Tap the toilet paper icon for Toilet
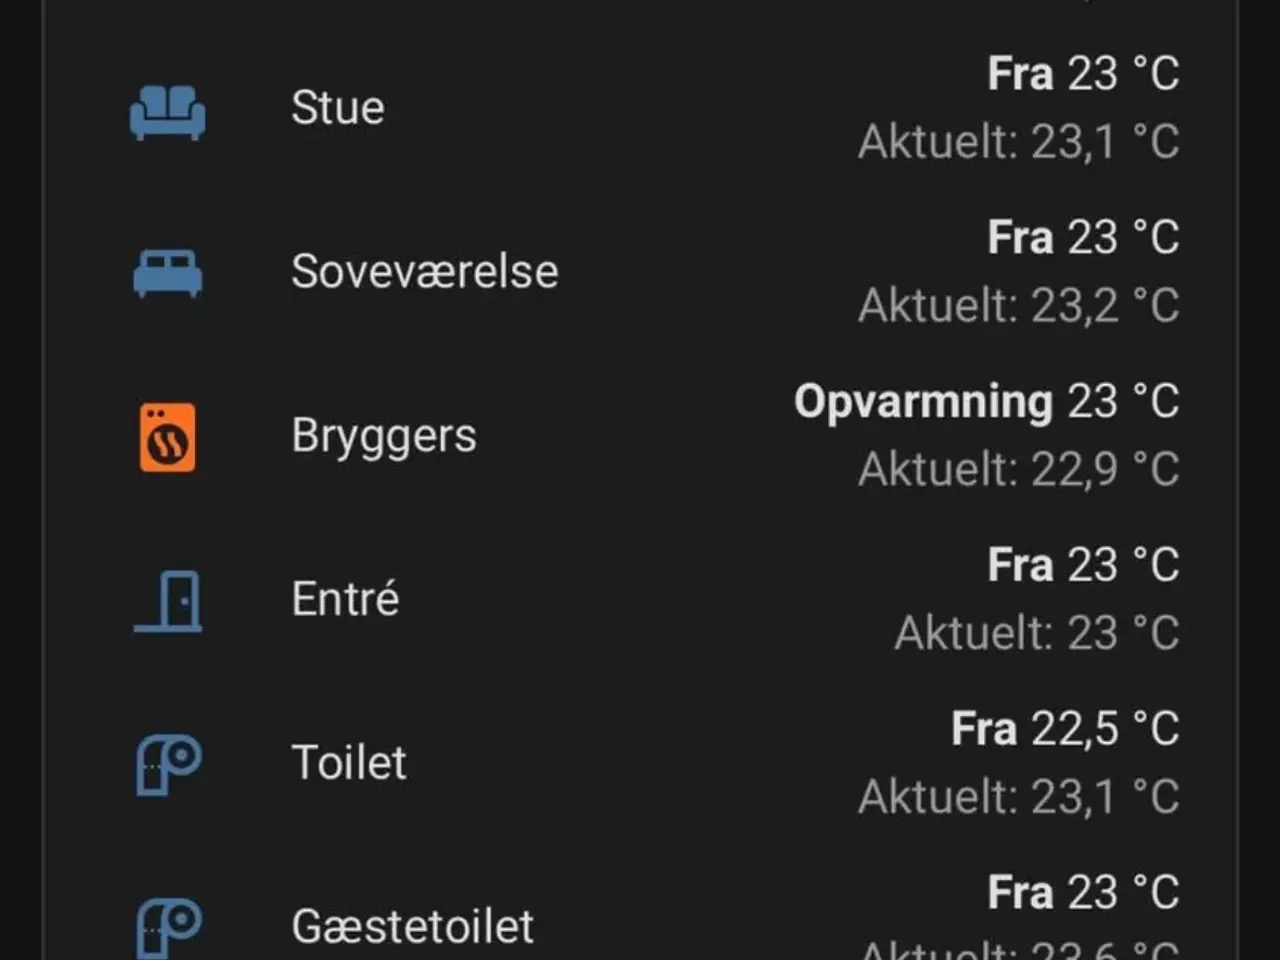This screenshot has height=960, width=1280. 168,765
